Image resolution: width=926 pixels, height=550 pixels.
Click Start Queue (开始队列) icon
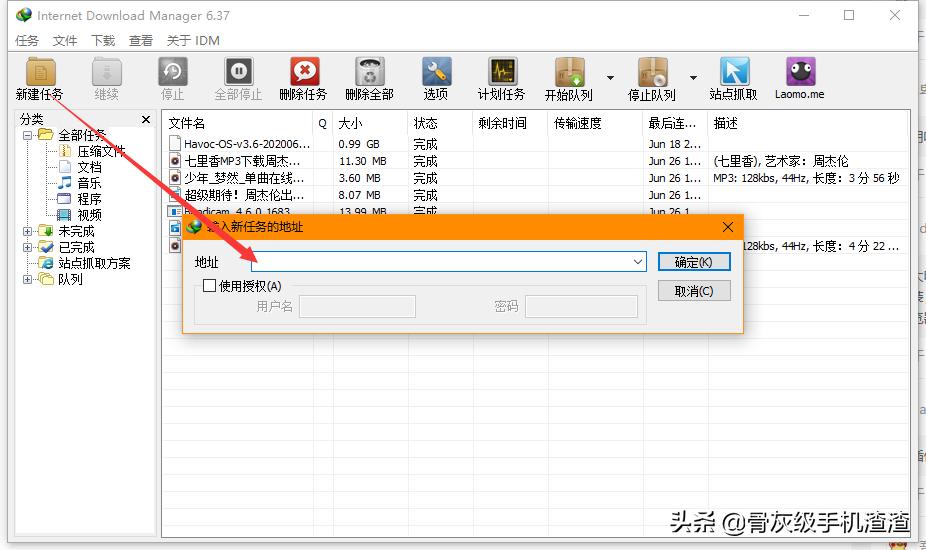[569, 72]
